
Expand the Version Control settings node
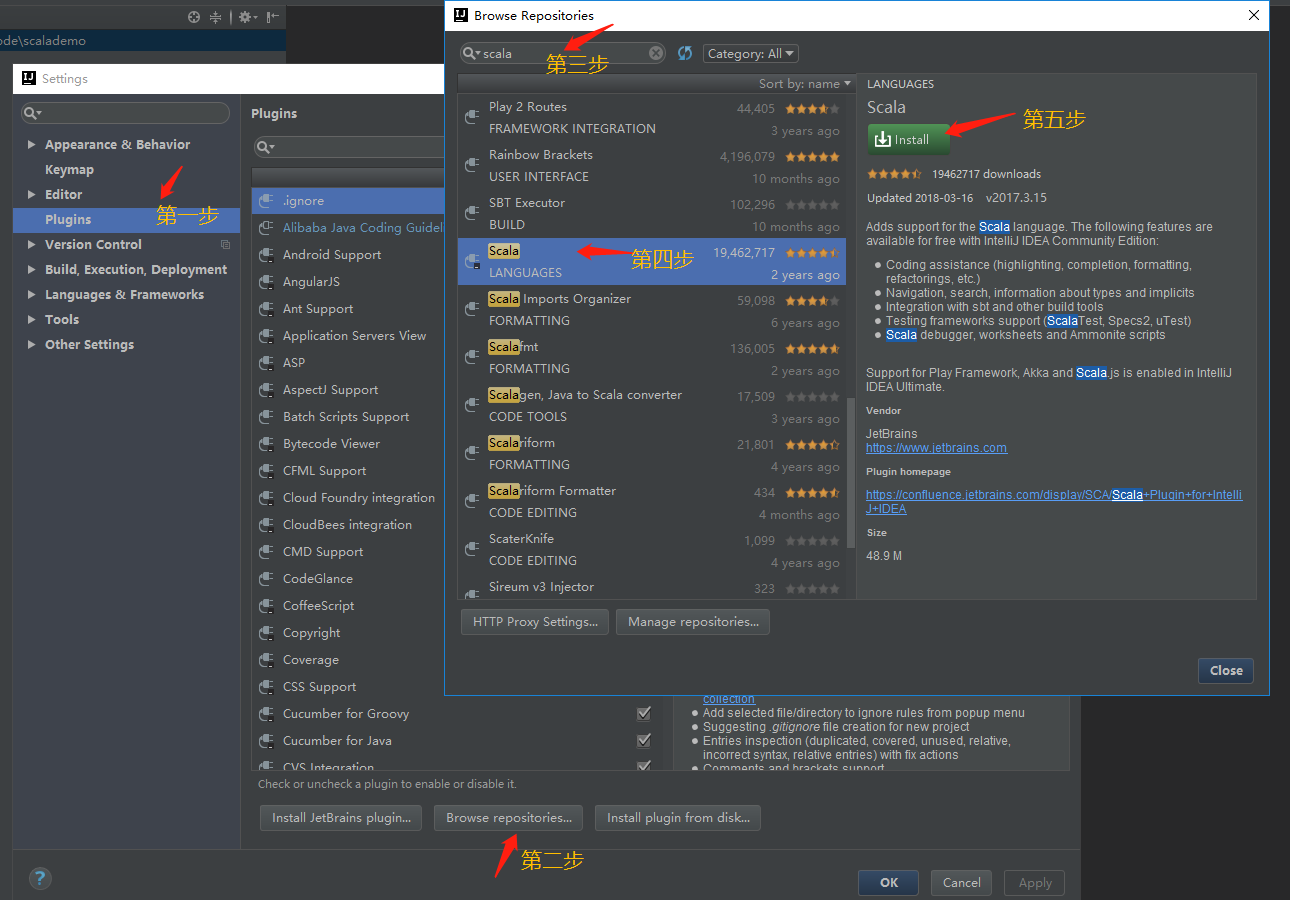tap(32, 244)
